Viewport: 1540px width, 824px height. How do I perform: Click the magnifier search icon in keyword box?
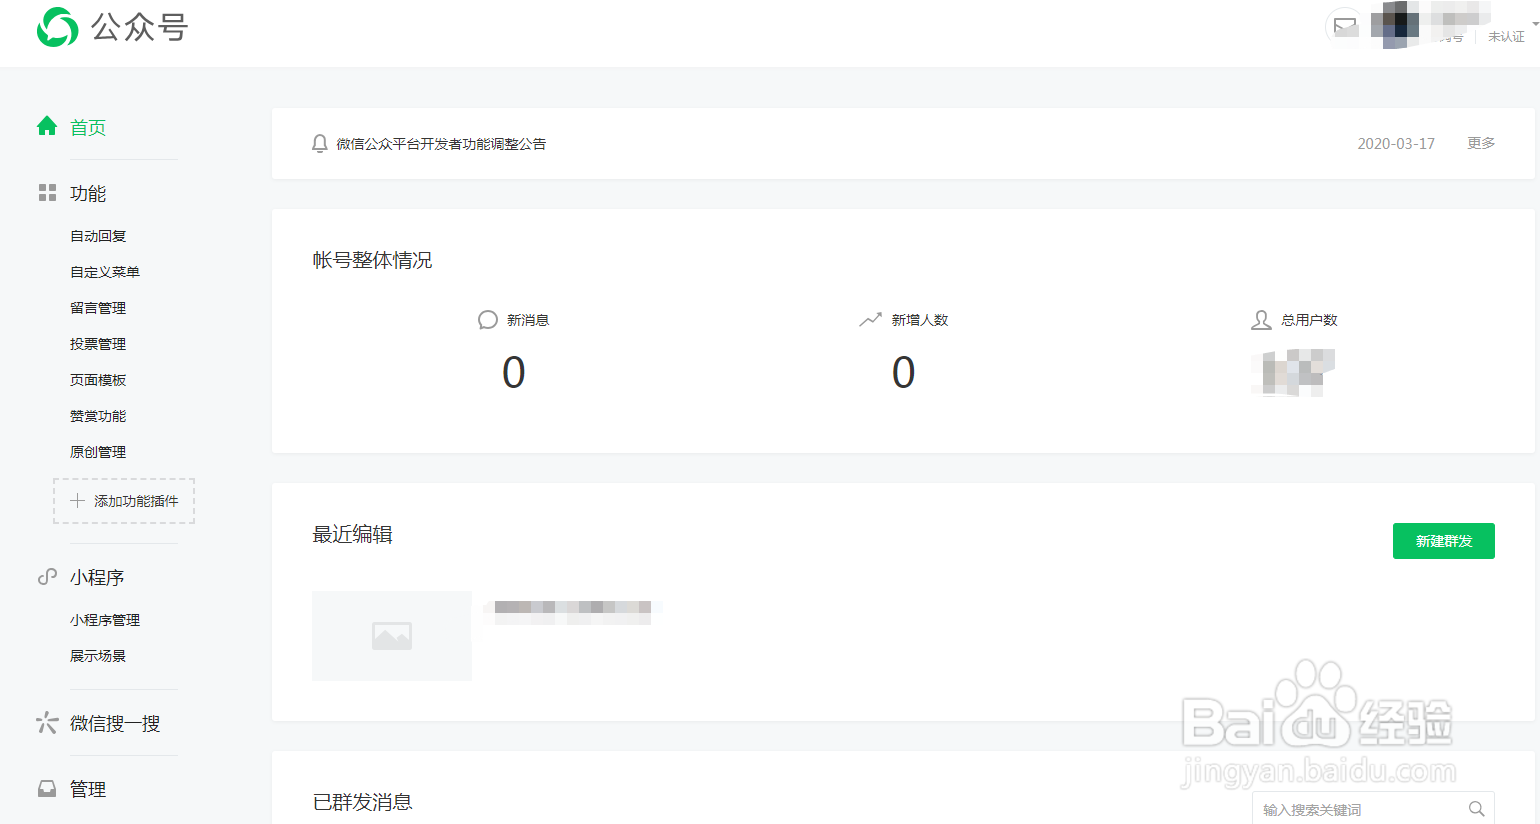(1477, 808)
